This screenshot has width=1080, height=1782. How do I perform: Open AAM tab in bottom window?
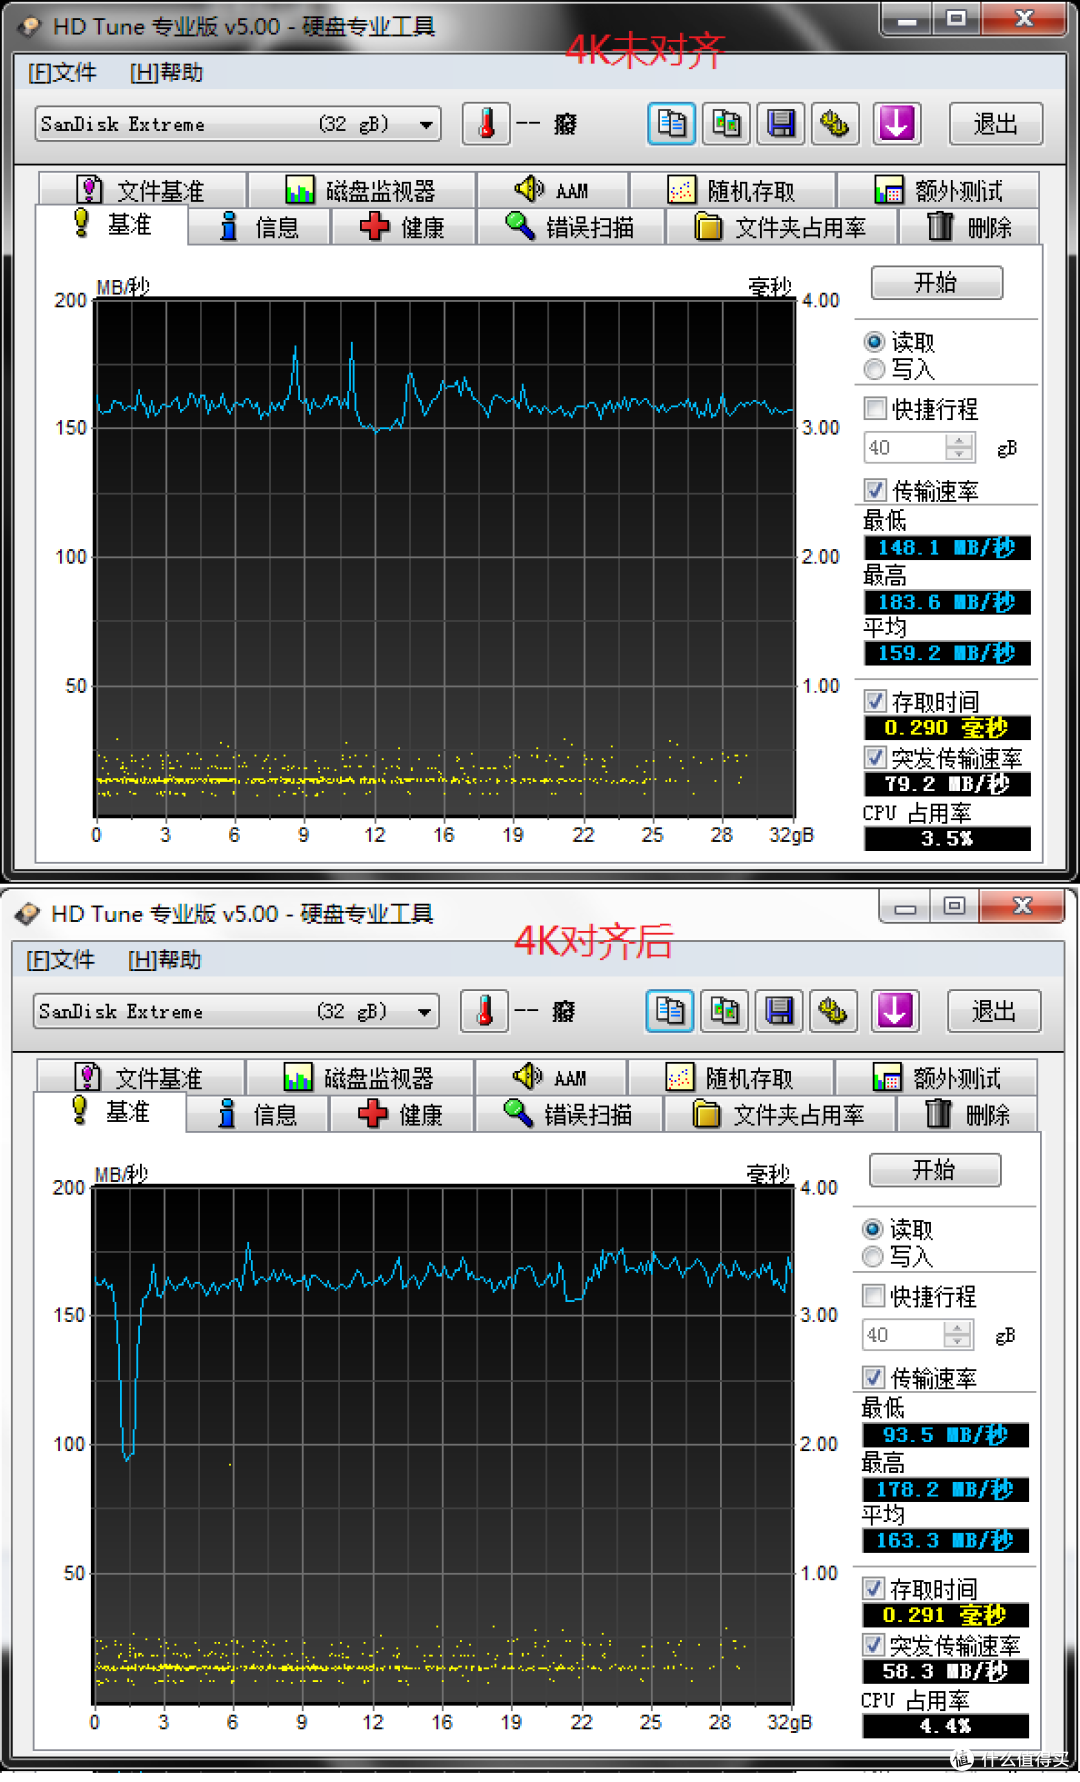pyautogui.click(x=551, y=1077)
